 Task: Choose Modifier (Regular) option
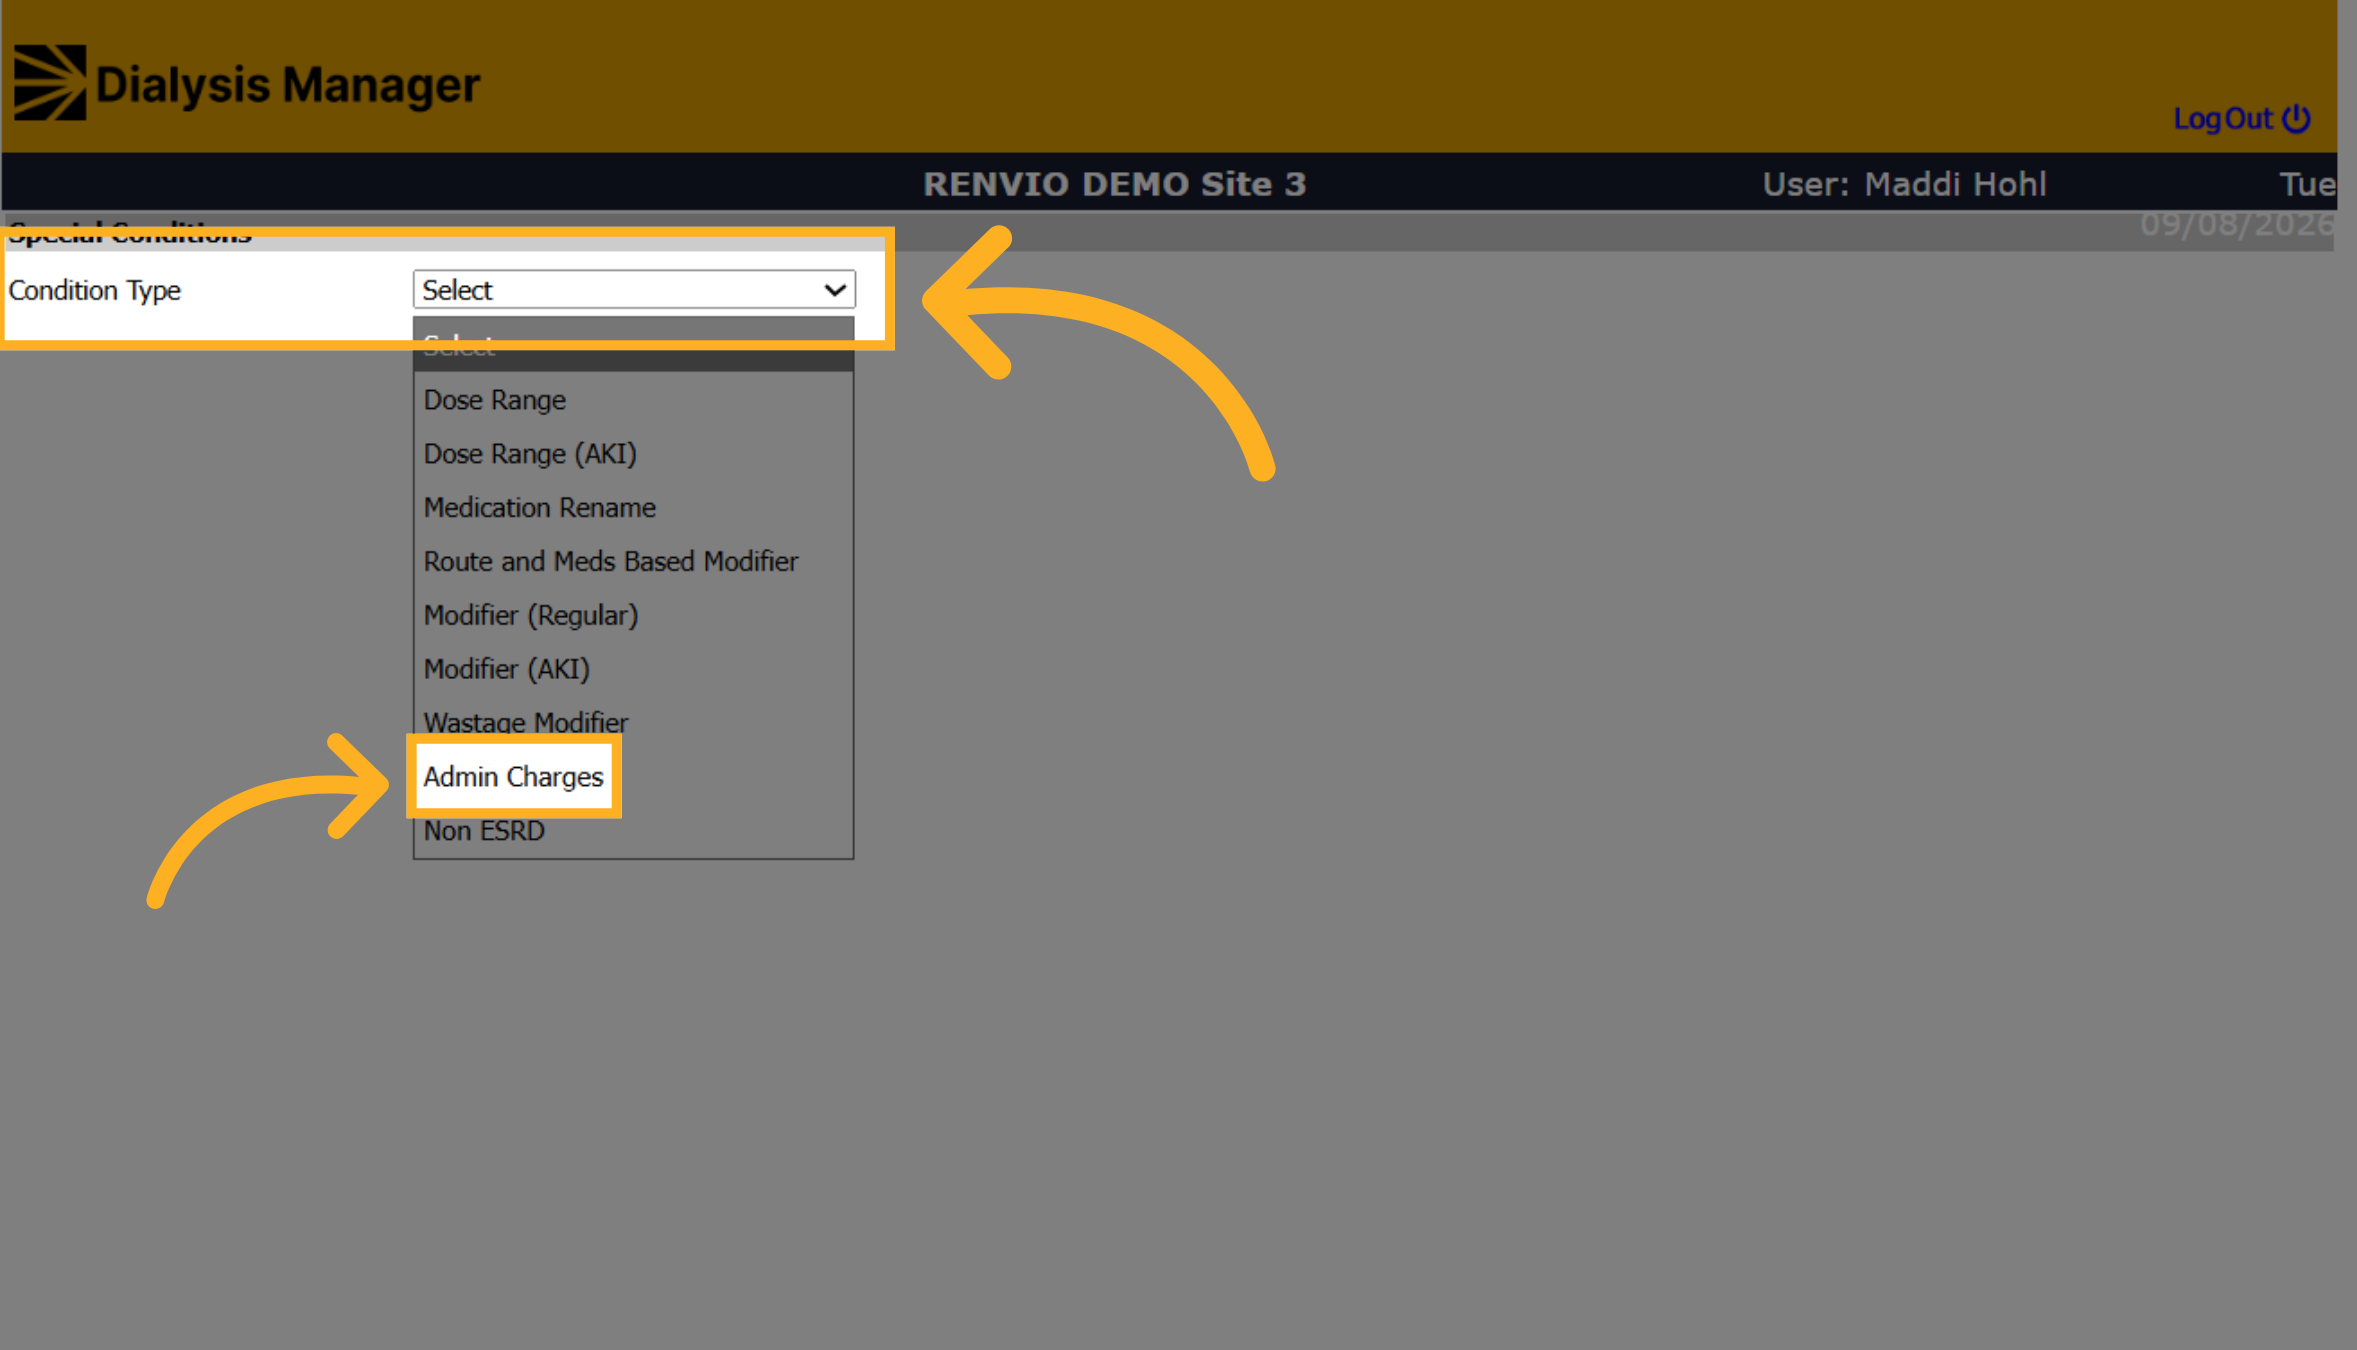coord(634,616)
